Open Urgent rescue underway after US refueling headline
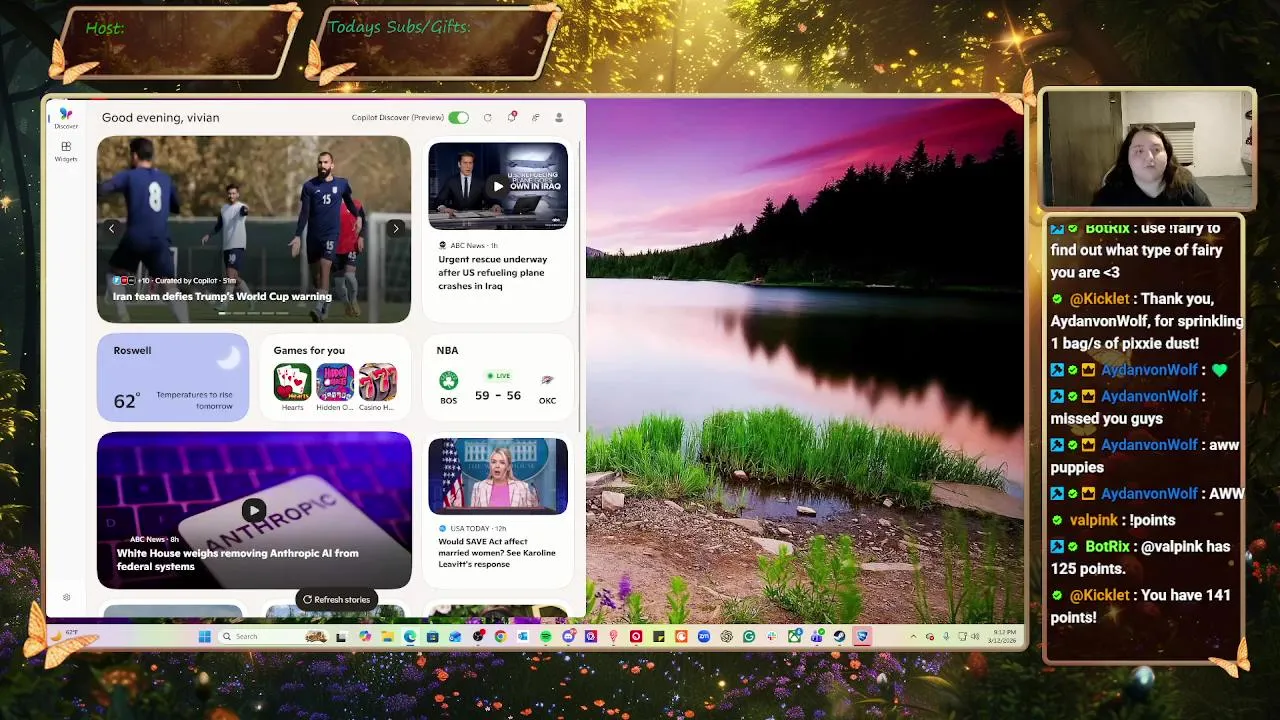This screenshot has width=1280, height=720. [x=492, y=272]
